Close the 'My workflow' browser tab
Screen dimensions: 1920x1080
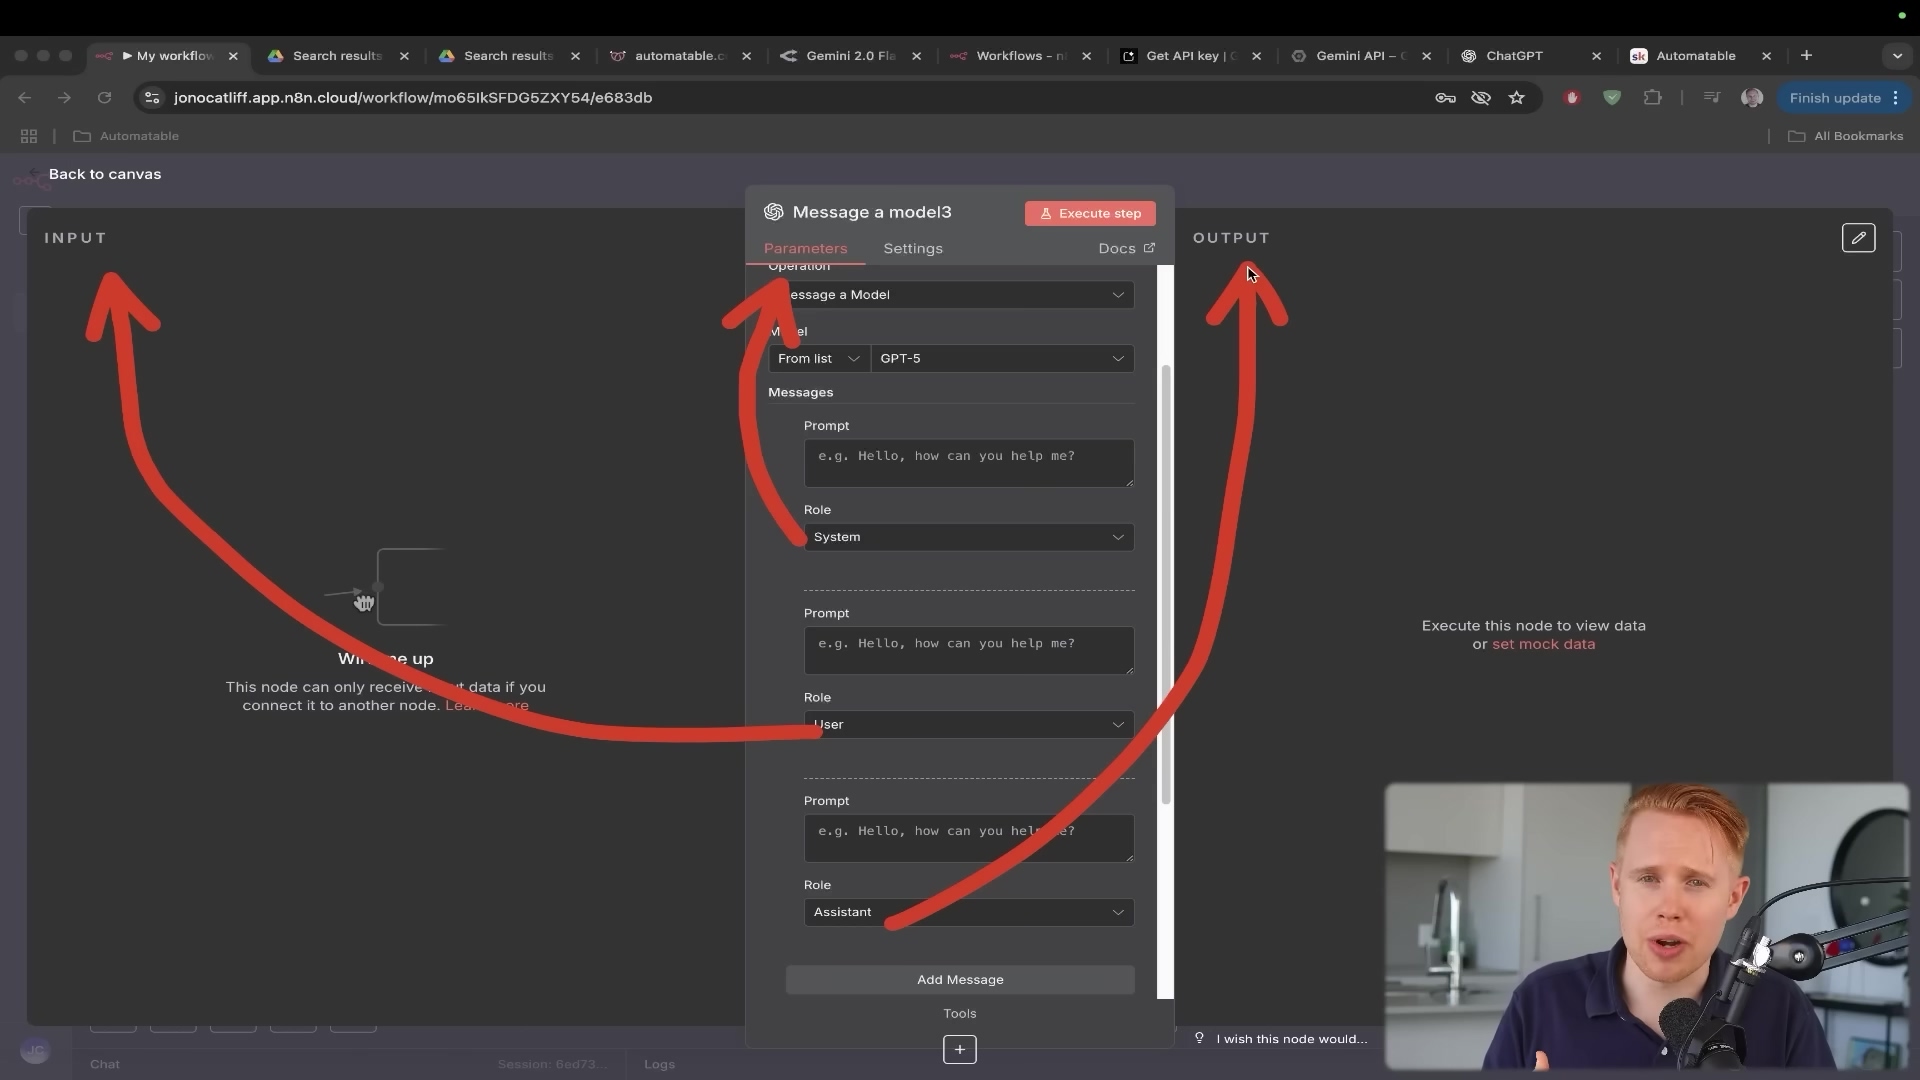pos(233,56)
